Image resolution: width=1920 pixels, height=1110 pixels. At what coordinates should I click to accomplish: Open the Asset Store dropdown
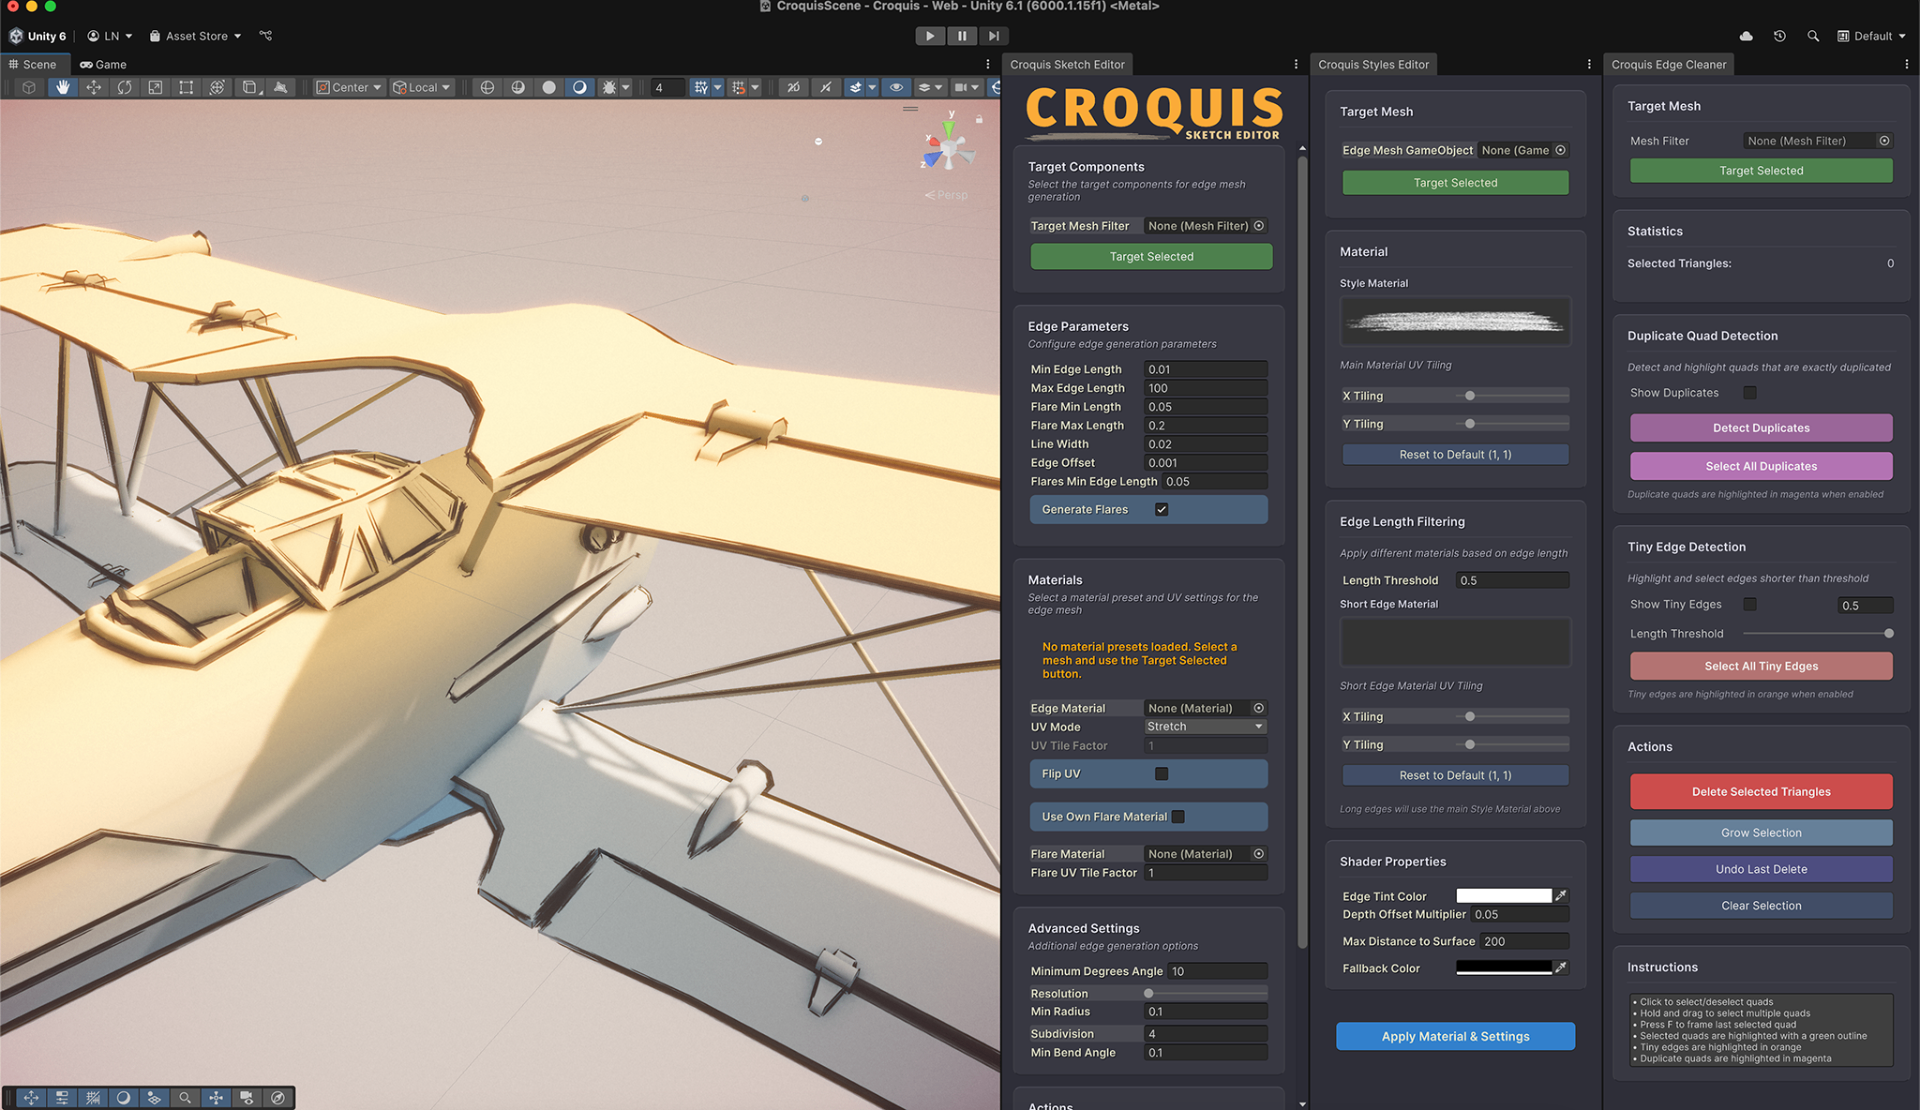click(196, 36)
